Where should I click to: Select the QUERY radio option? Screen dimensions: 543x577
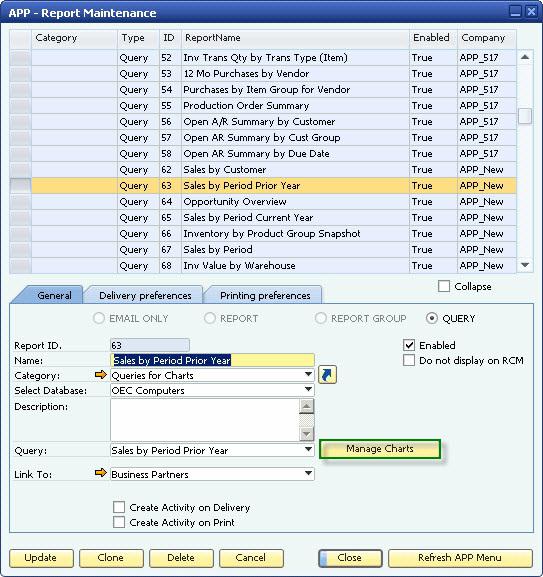coord(432,318)
